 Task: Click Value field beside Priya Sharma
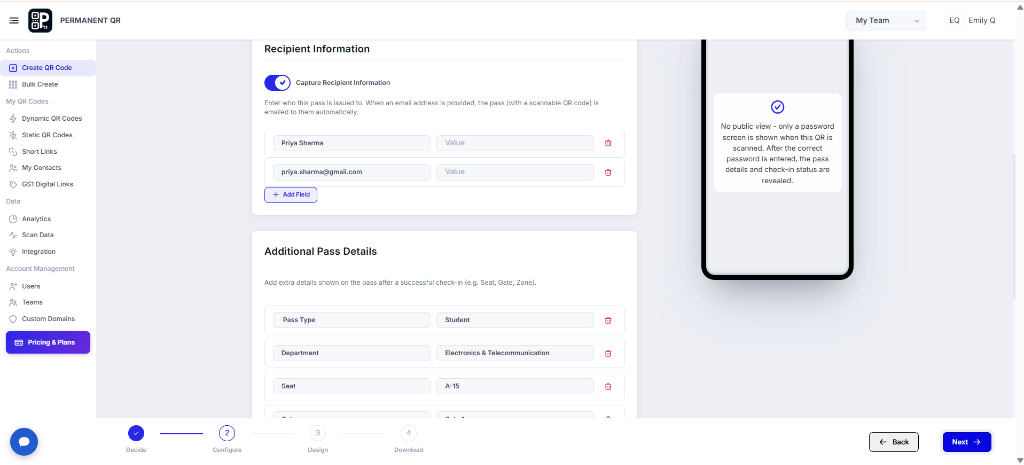click(x=515, y=143)
